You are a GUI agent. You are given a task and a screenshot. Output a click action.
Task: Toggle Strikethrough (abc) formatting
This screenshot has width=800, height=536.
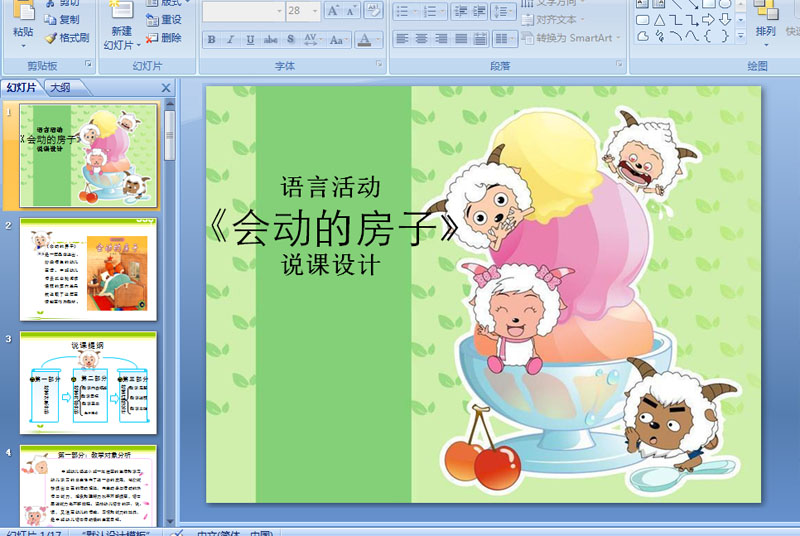point(270,39)
